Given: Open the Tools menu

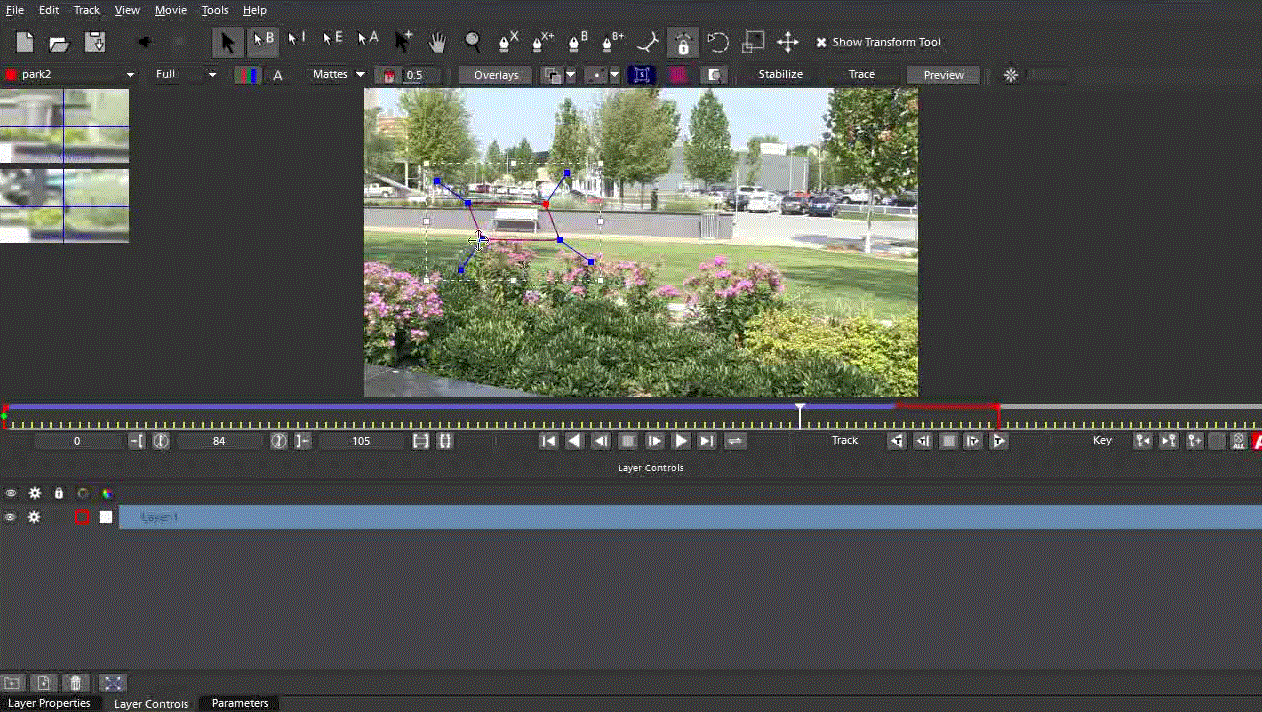Looking at the screenshot, I should 215,10.
